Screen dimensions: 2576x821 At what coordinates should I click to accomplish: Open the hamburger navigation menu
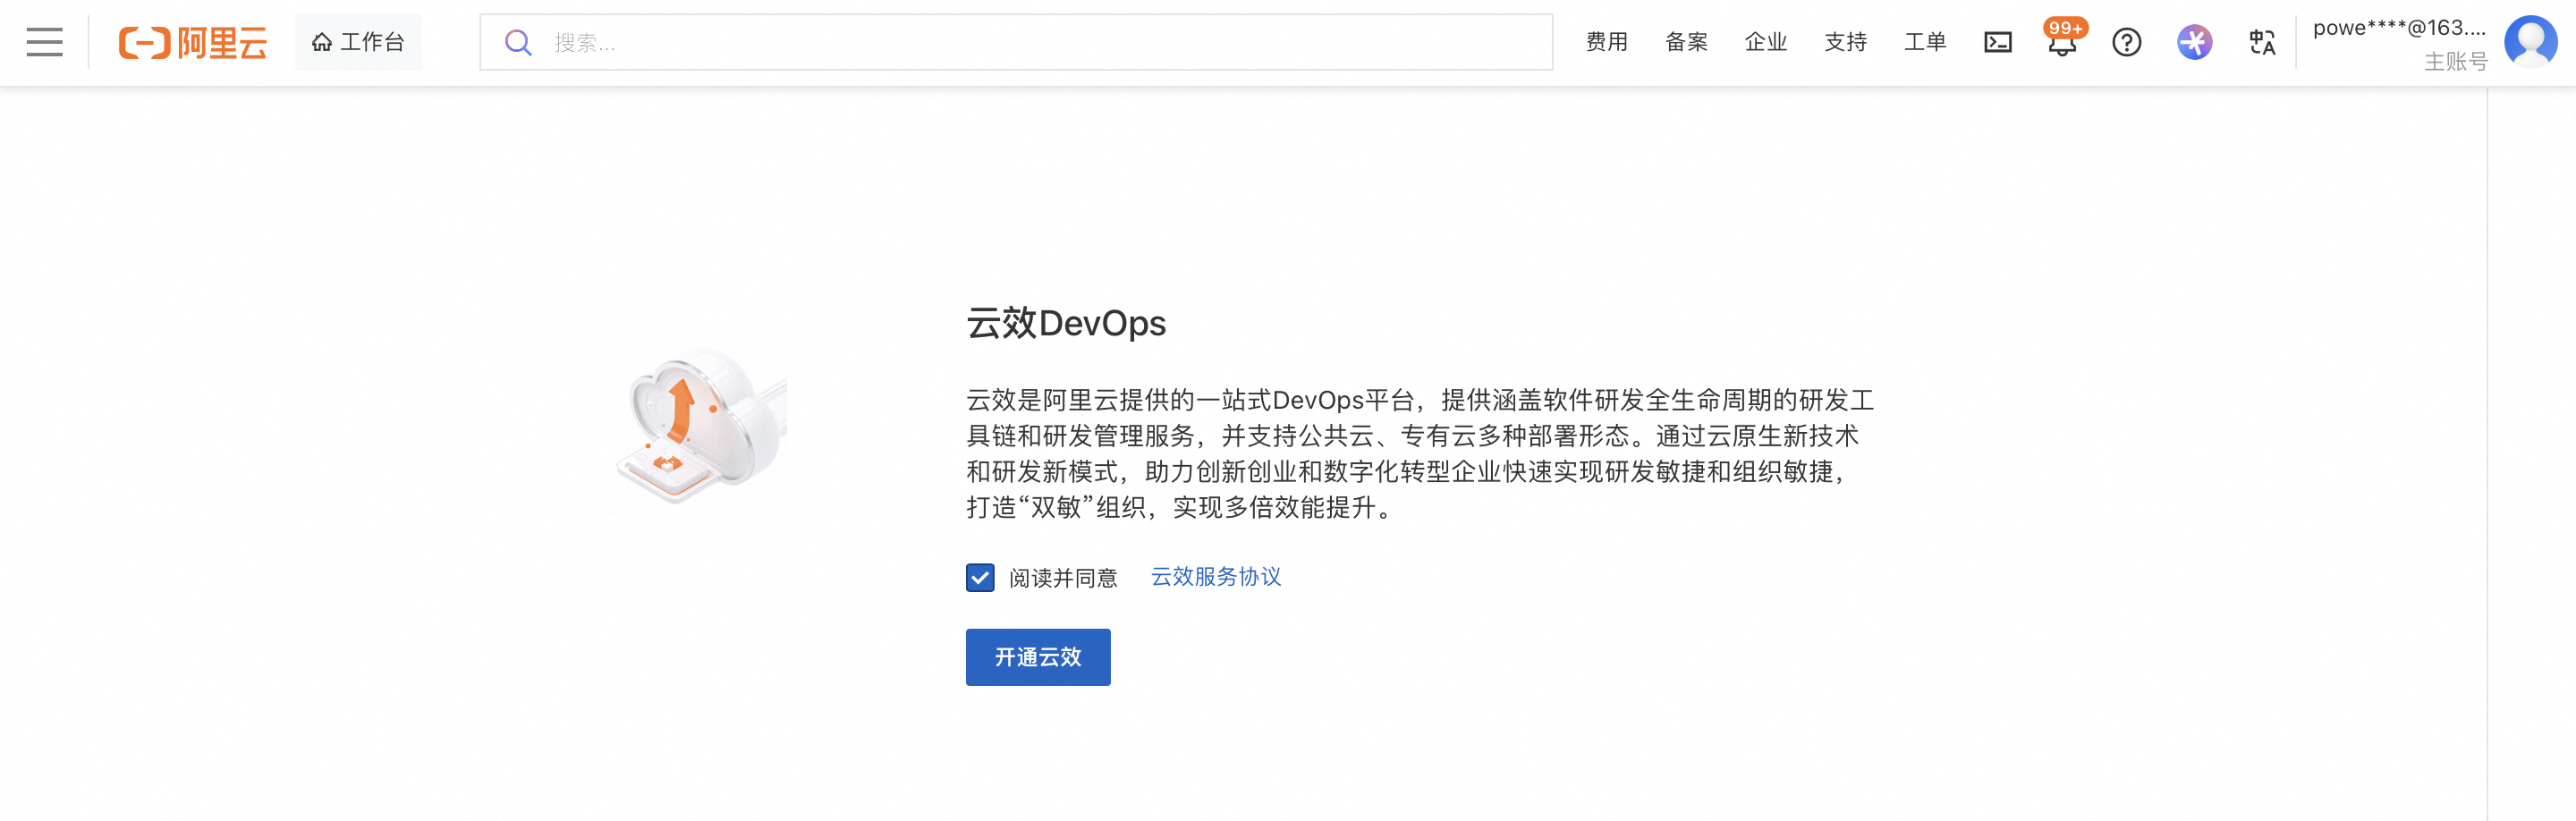[44, 42]
